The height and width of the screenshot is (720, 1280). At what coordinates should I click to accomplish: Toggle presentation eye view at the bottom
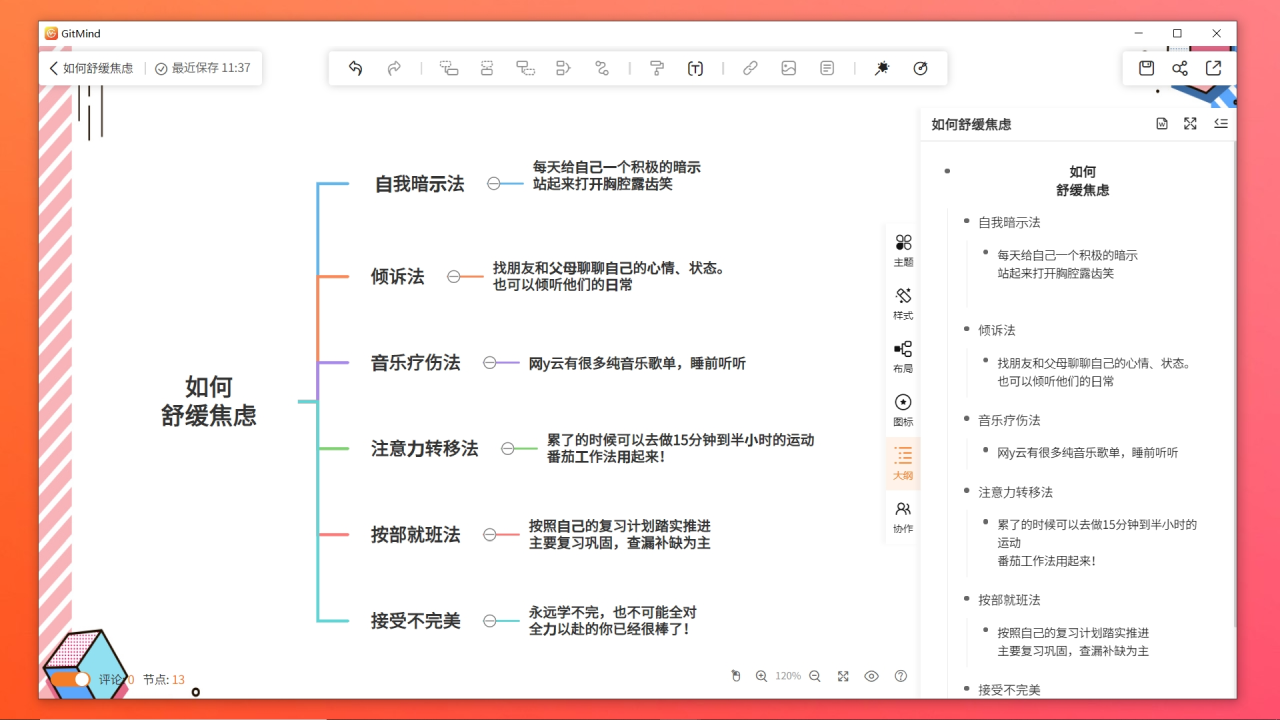pyautogui.click(x=871, y=676)
